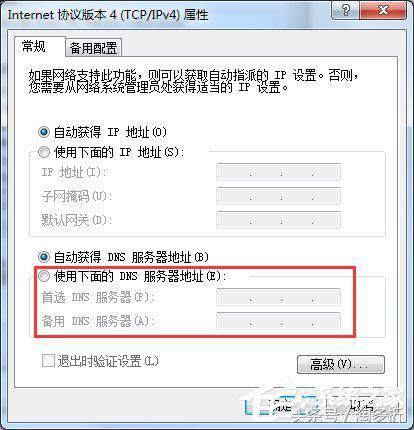This screenshot has height=430, width=414.
Task: Select 自动获得 IP 地址 radio button
Action: pos(44,132)
